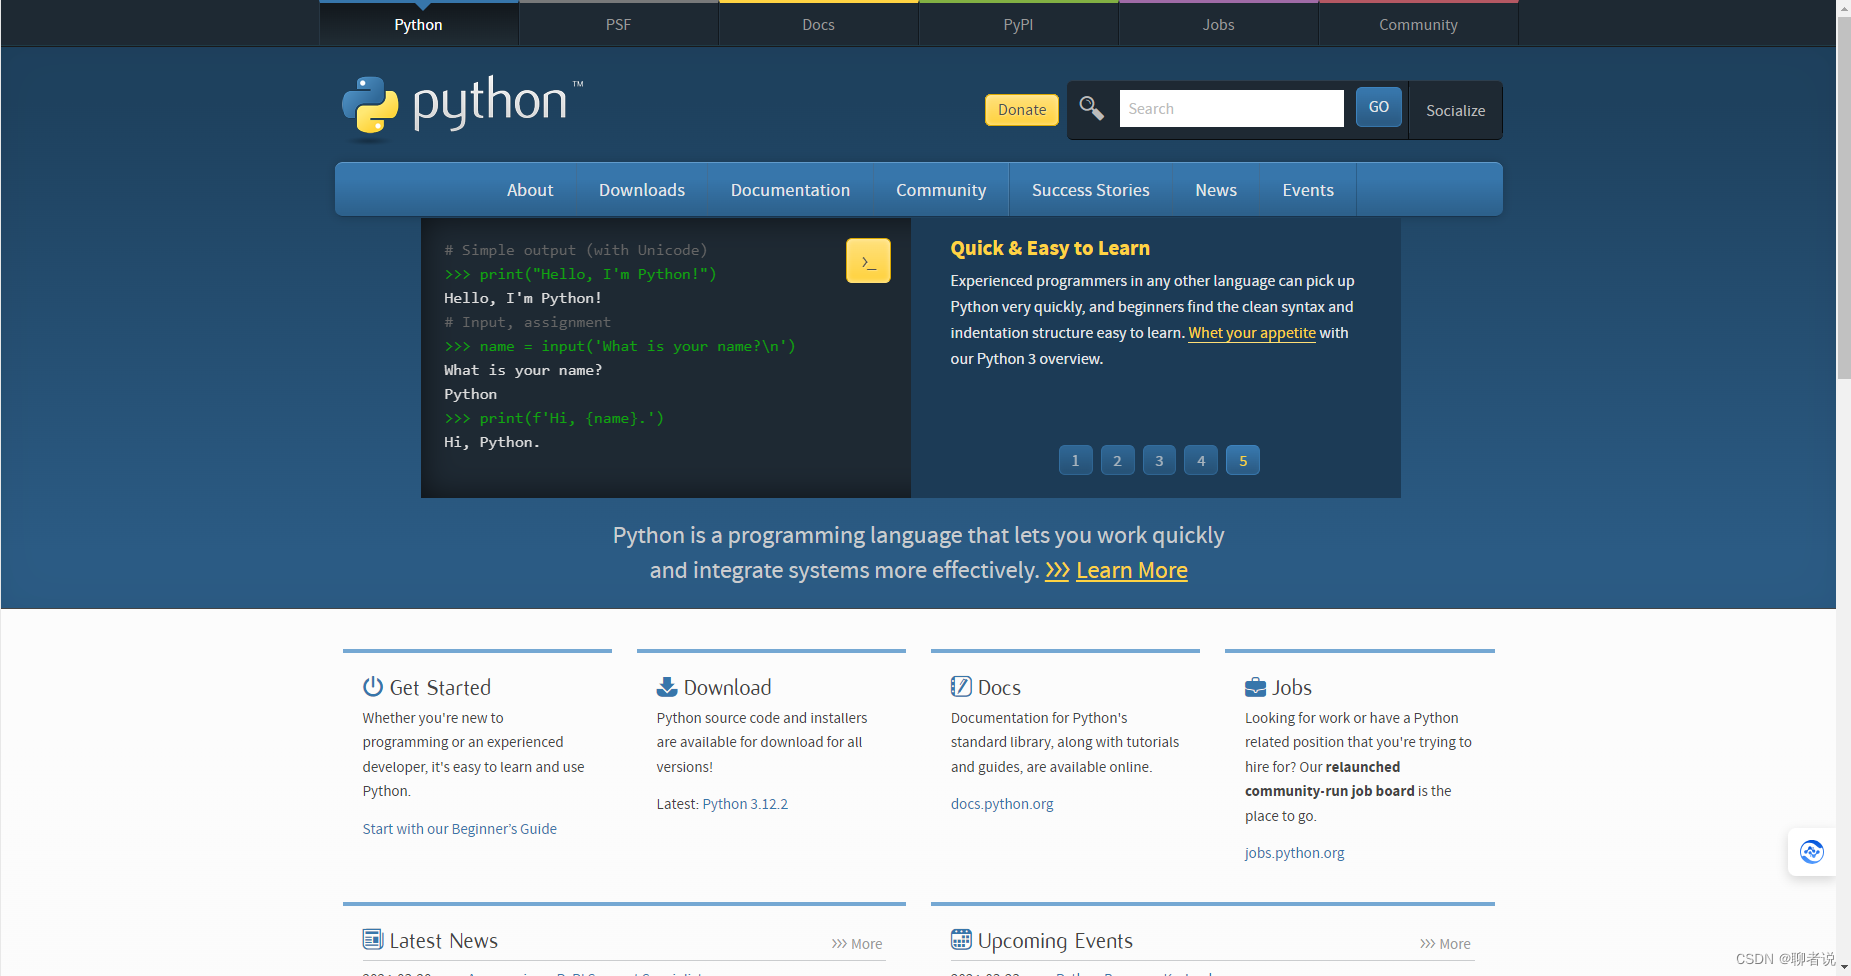Follow the Whet your appetite link
Viewport: 1851px width, 976px height.
[1251, 332]
